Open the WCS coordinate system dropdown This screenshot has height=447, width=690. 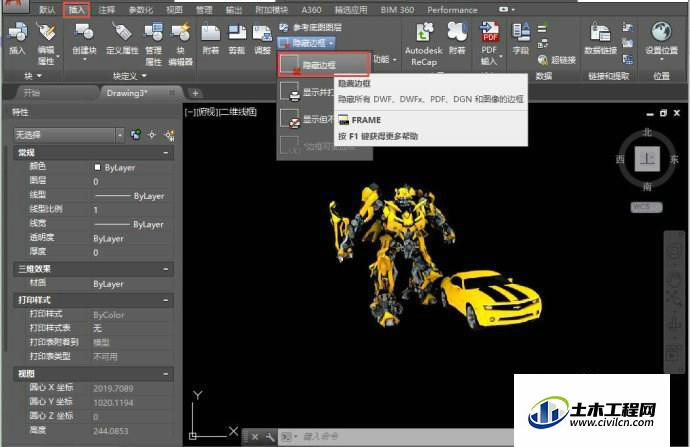coord(646,207)
